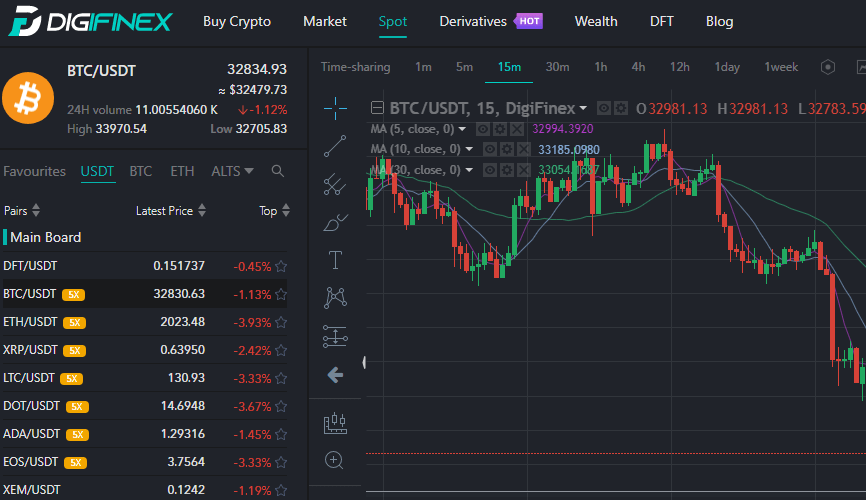This screenshot has width=866, height=500.
Task: Open the chart settings hexagon icon
Action: tap(827, 67)
